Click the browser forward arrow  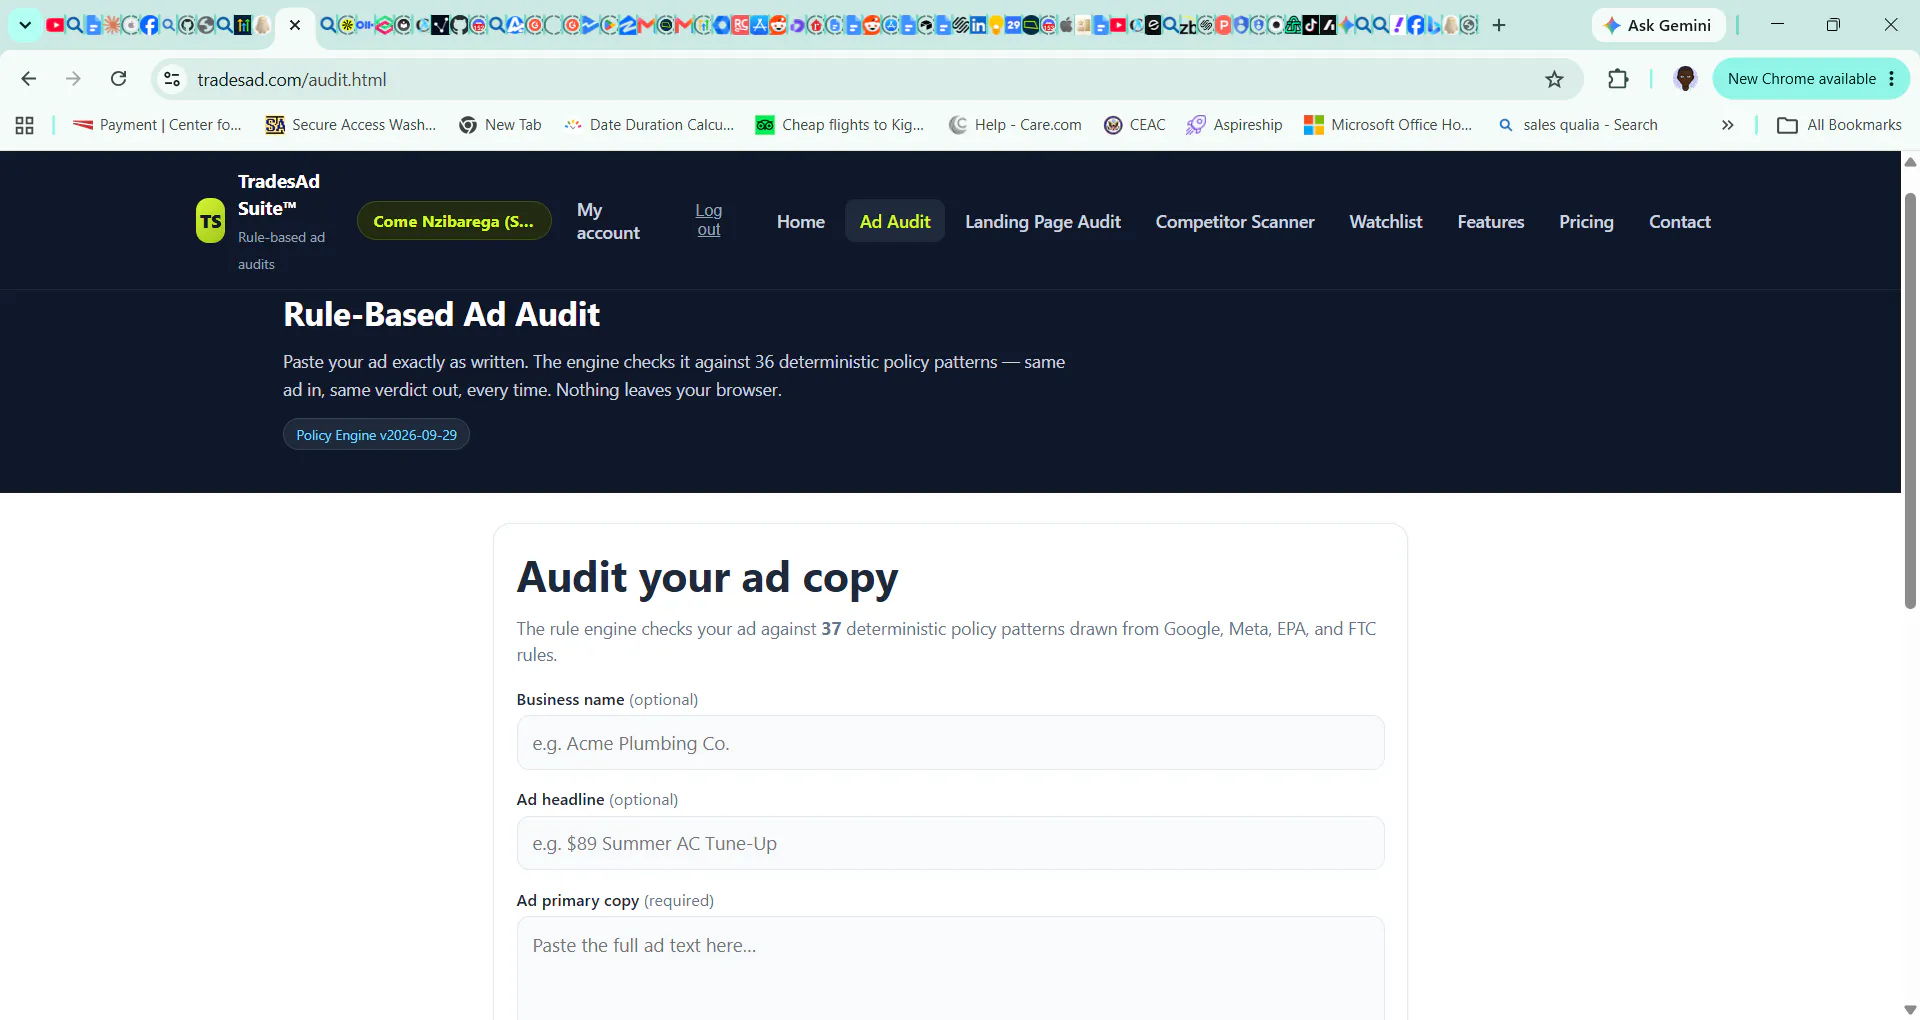(x=73, y=79)
